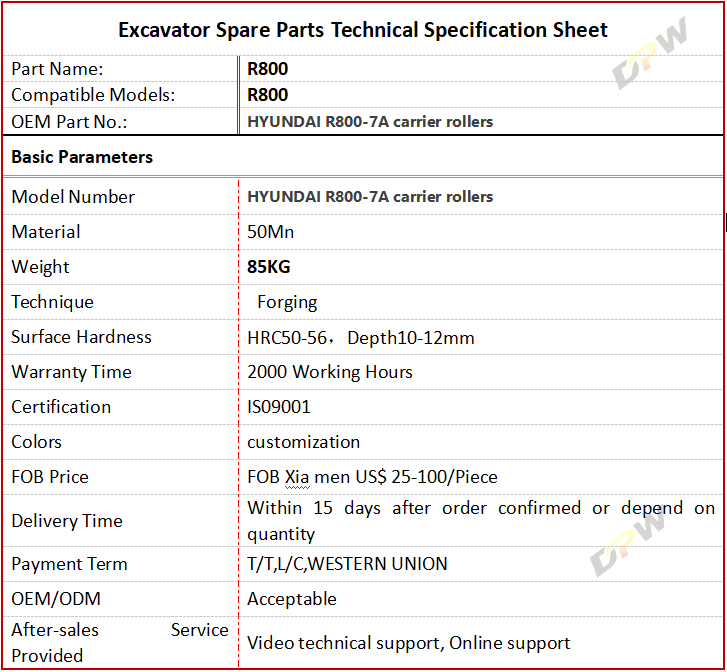Select the 'Payment Term' label
This screenshot has width=727, height=672.
[69, 564]
